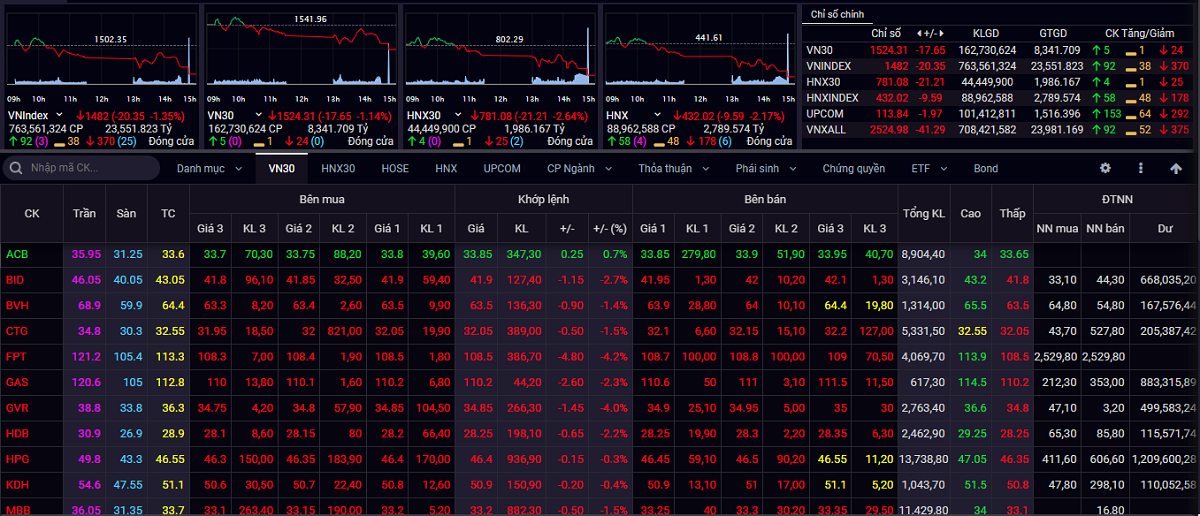Open the three-dot more options menu
1200x516 pixels.
[1139, 168]
